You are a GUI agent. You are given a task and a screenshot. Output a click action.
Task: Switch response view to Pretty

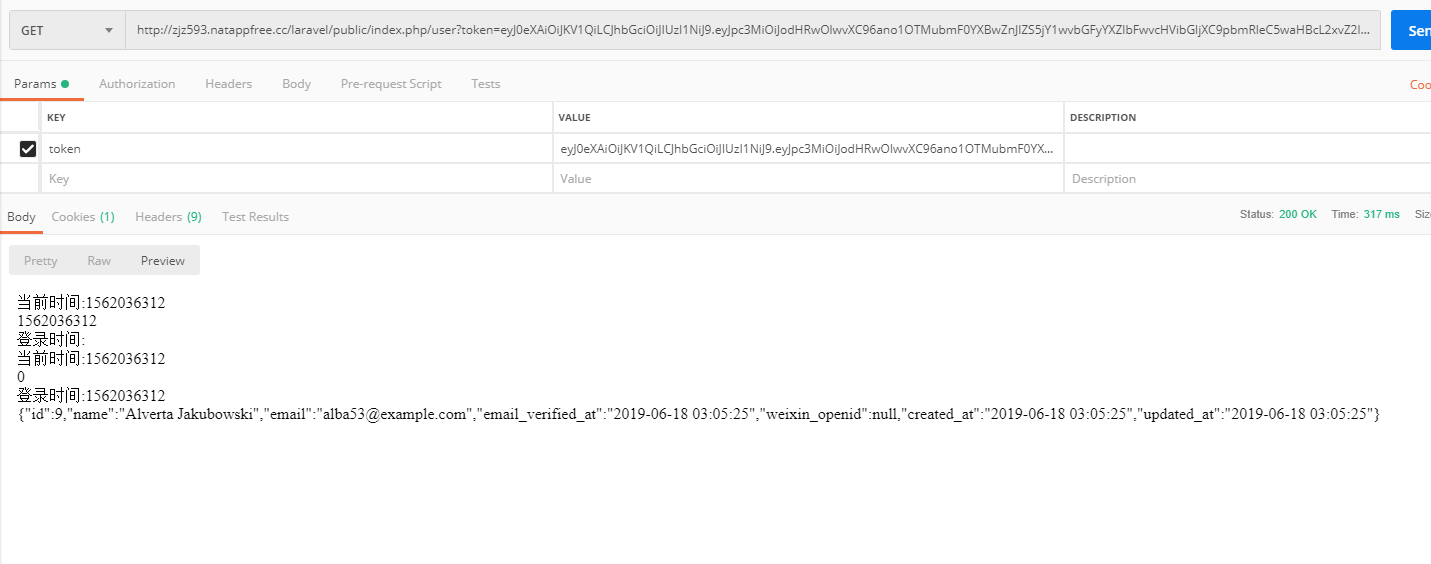coord(41,261)
